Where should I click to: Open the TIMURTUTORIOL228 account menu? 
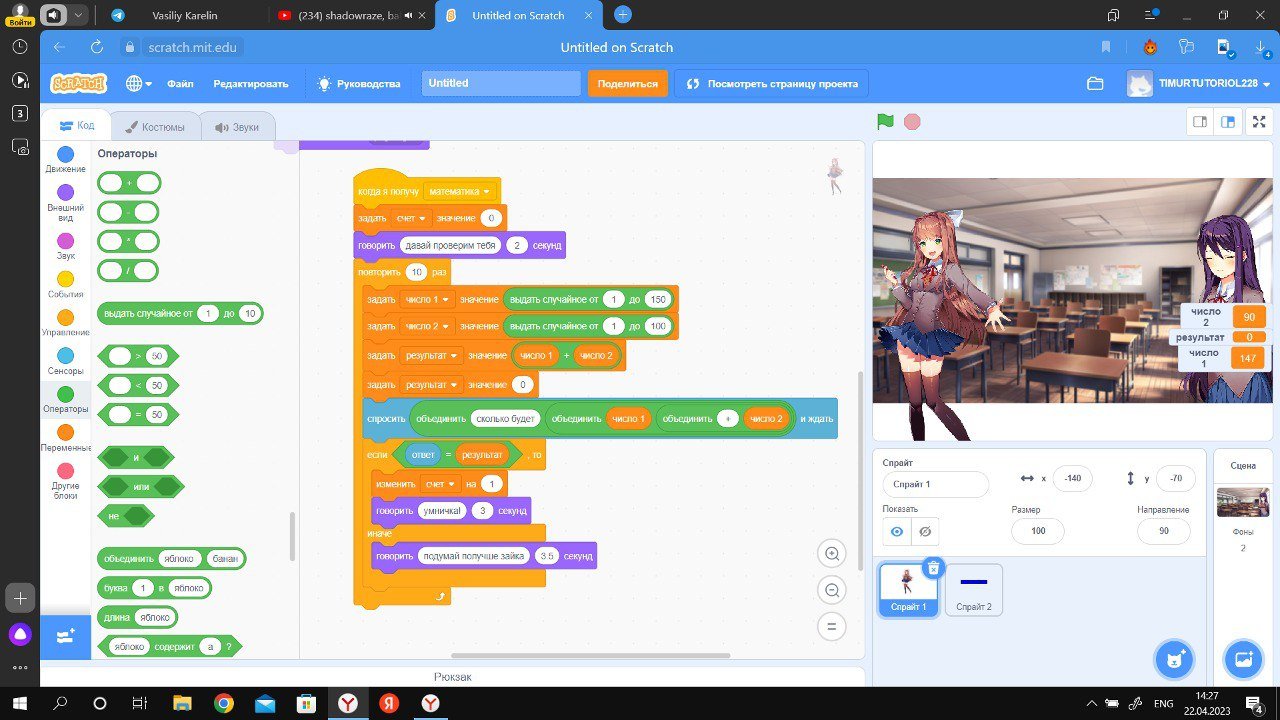coord(1198,84)
